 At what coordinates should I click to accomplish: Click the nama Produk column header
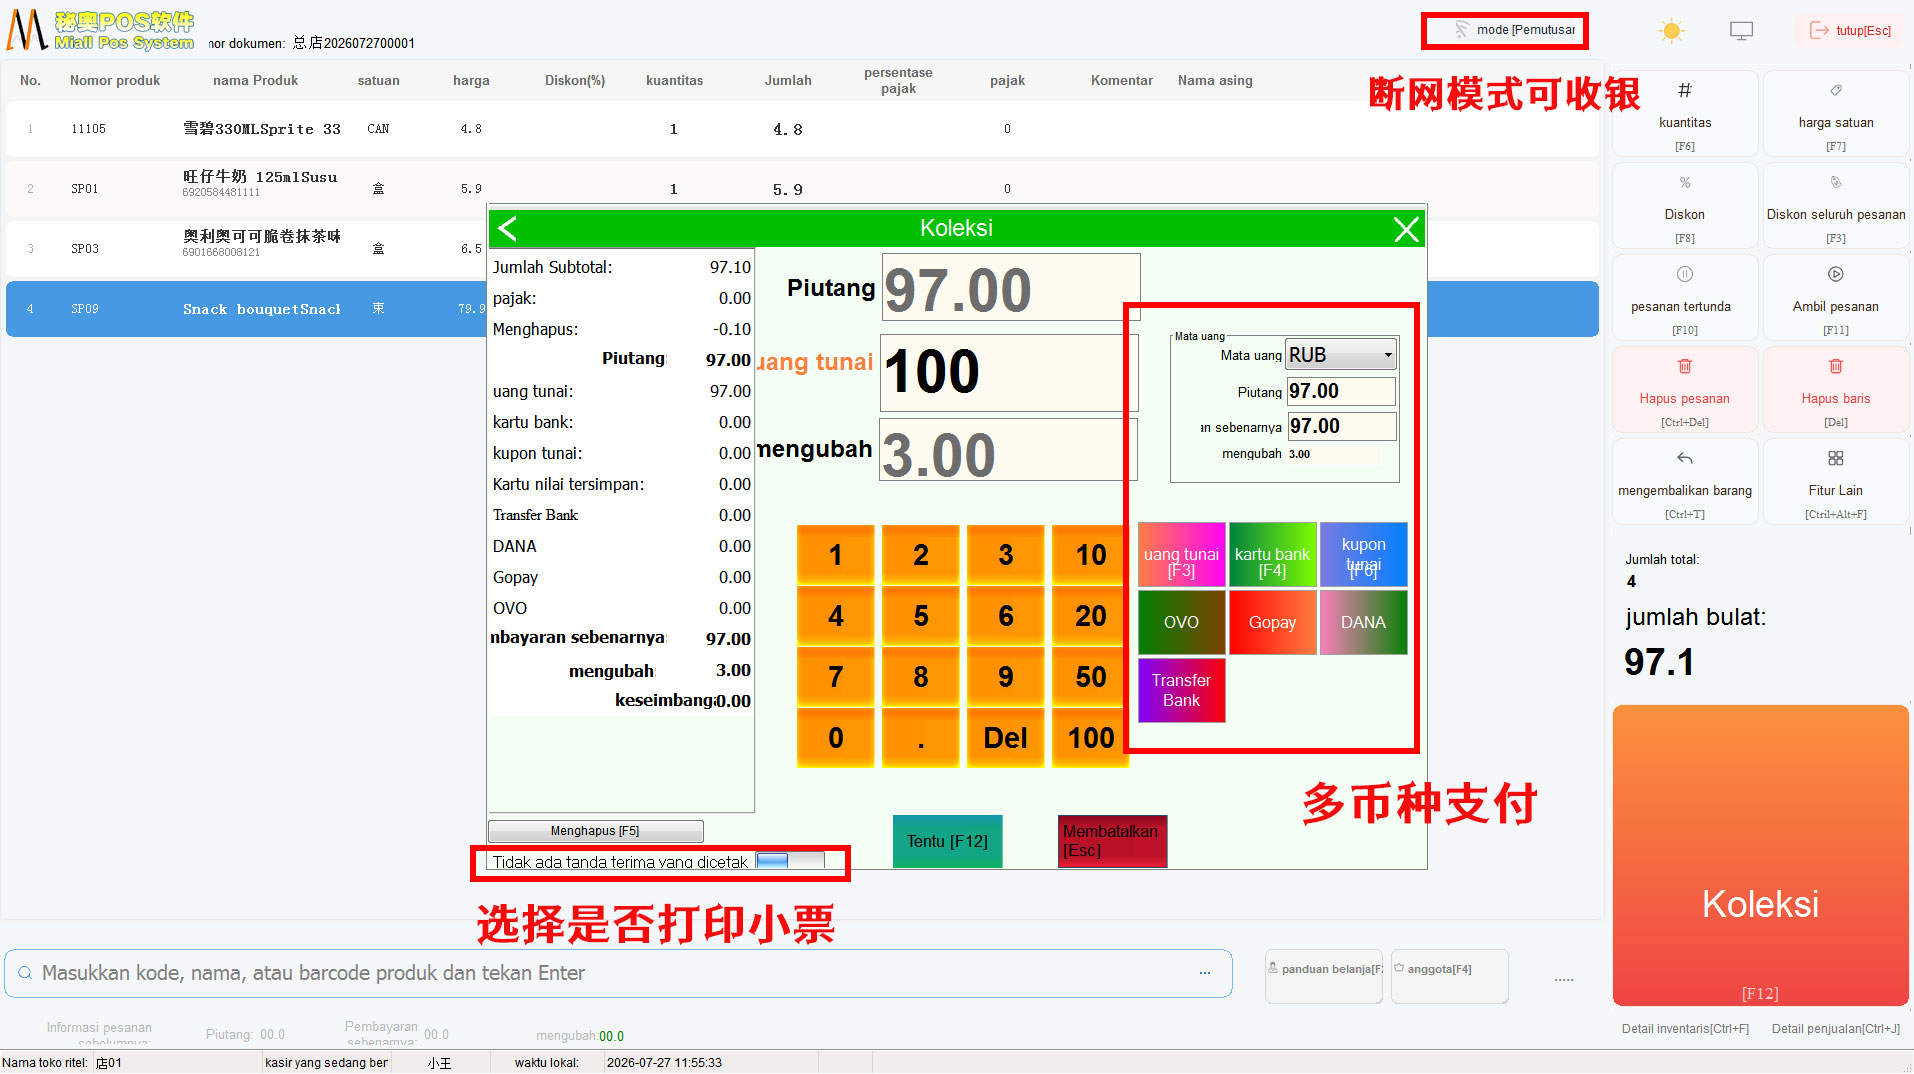pyautogui.click(x=255, y=81)
